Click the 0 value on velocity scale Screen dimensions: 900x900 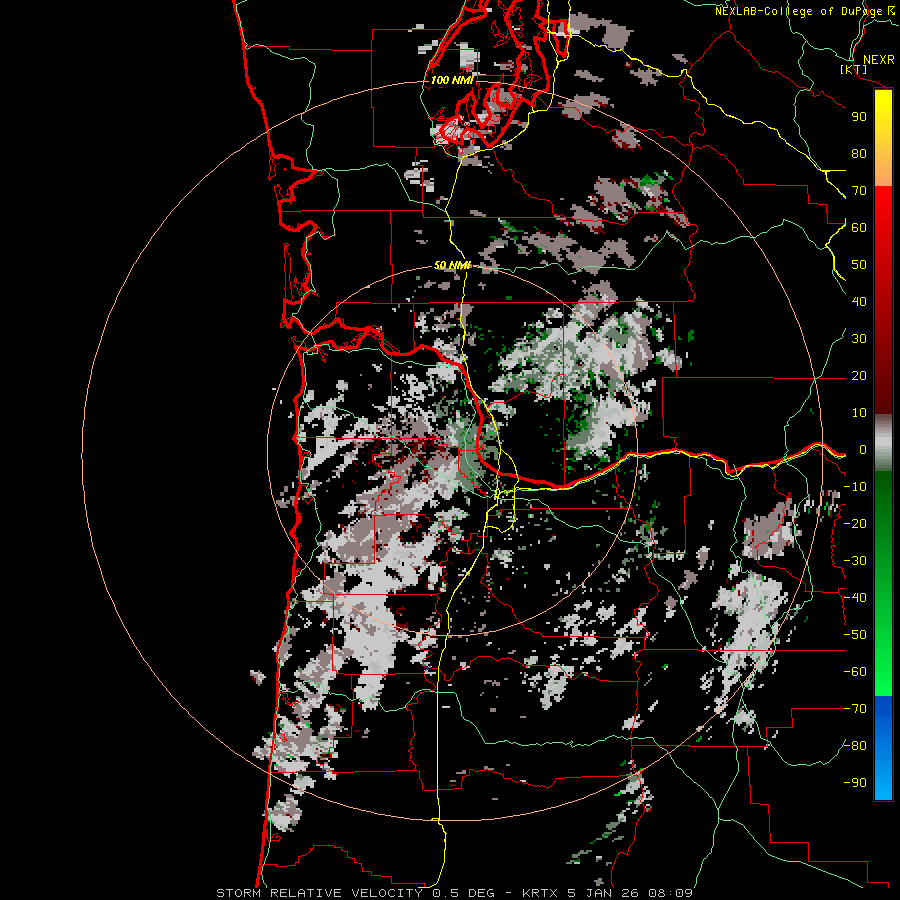click(x=863, y=450)
